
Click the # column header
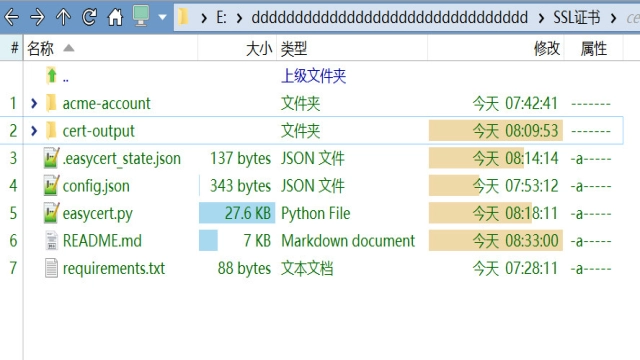[14, 48]
